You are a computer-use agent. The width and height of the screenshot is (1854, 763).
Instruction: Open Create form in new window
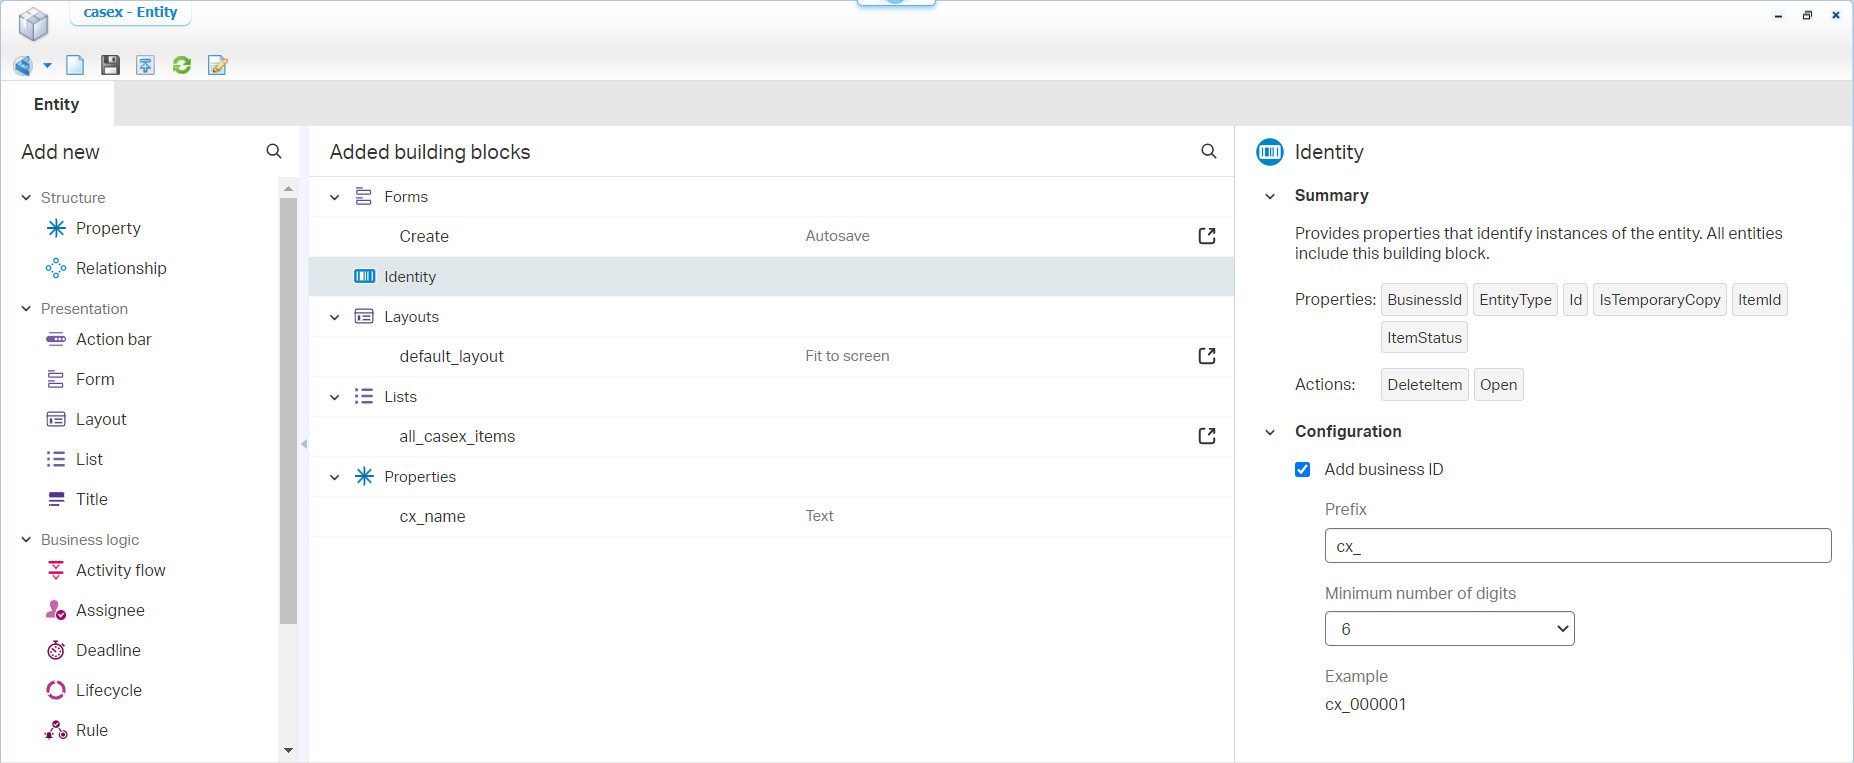(x=1207, y=236)
